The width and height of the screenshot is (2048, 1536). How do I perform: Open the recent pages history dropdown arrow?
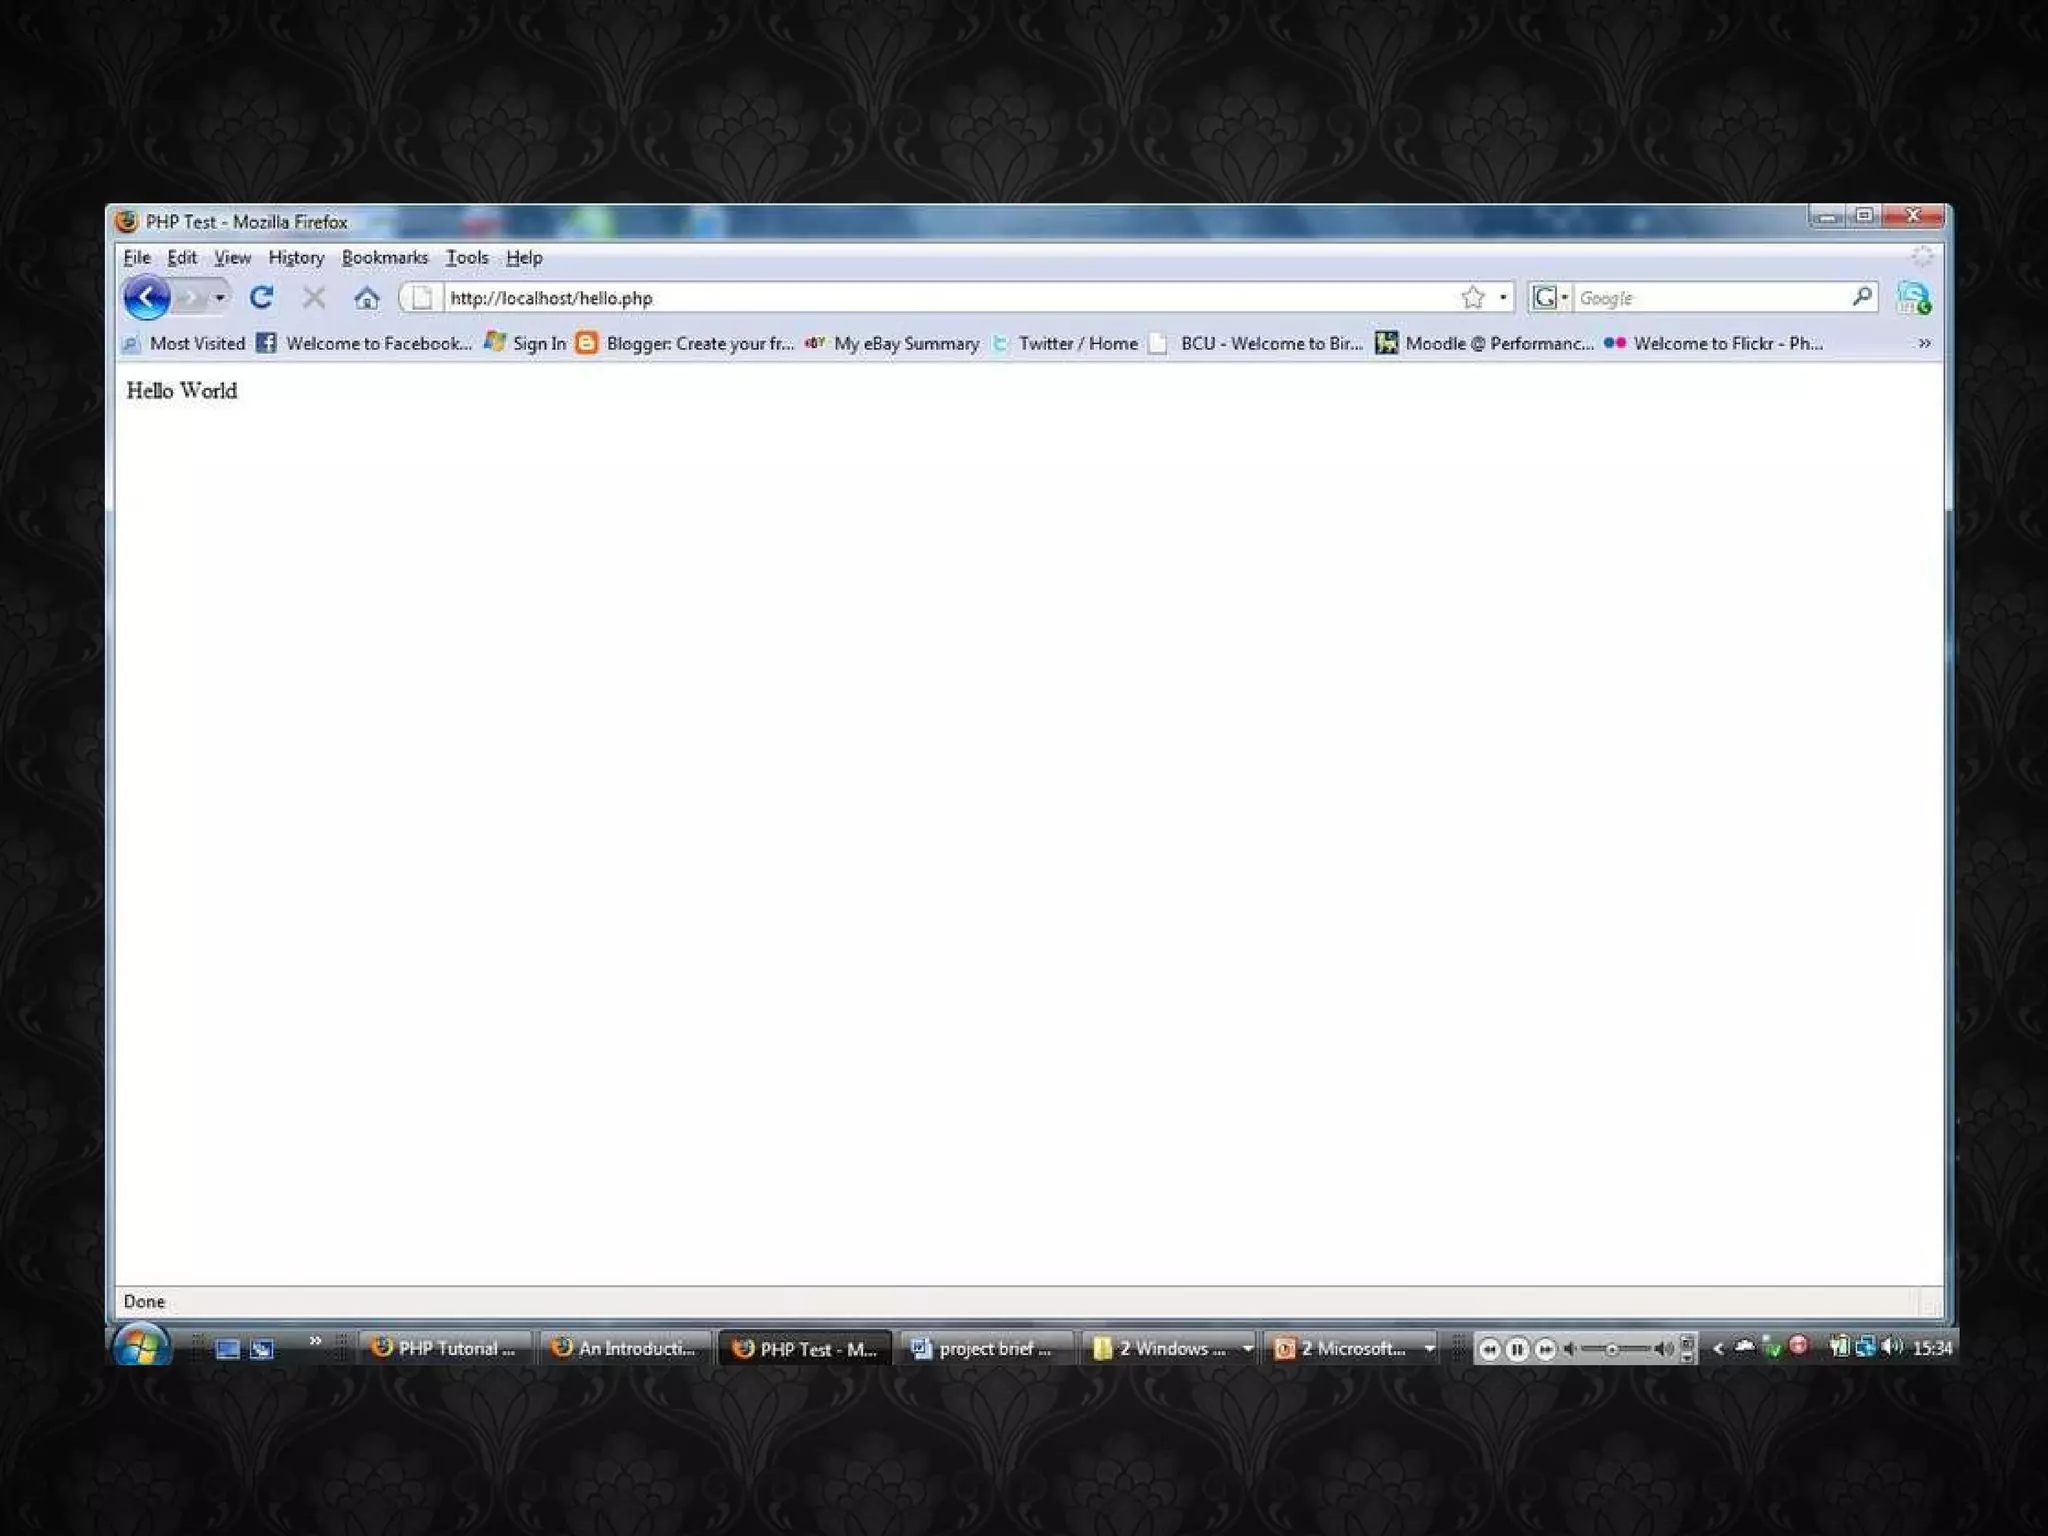click(x=219, y=298)
